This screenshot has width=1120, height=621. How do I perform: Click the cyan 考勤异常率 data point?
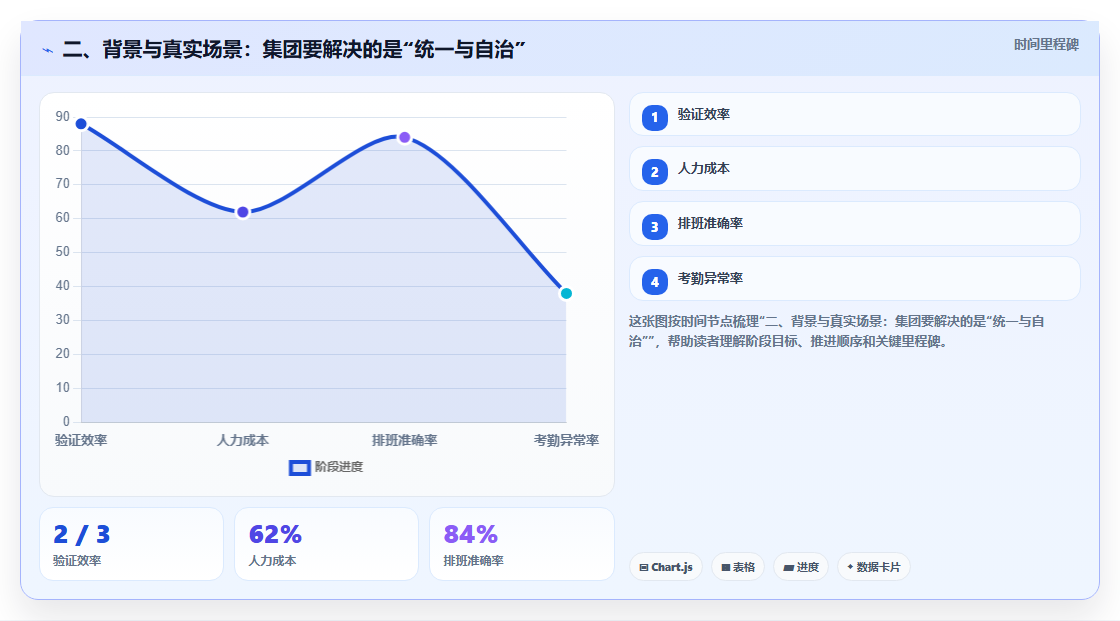(566, 294)
